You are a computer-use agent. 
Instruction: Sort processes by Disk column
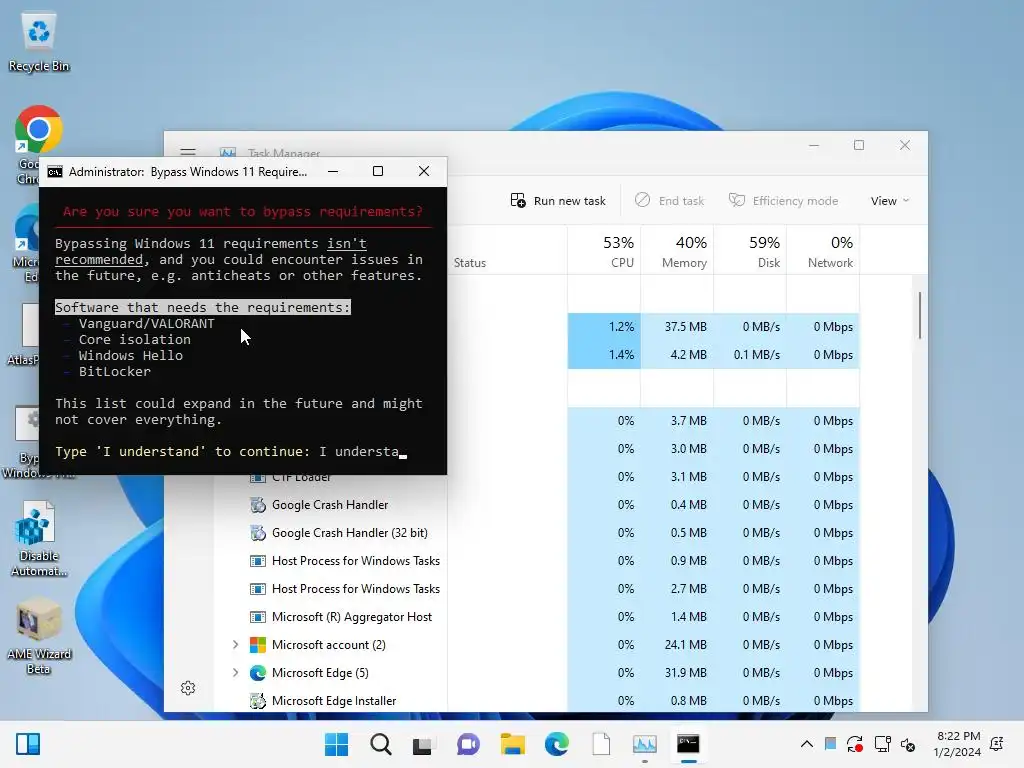pyautogui.click(x=751, y=251)
